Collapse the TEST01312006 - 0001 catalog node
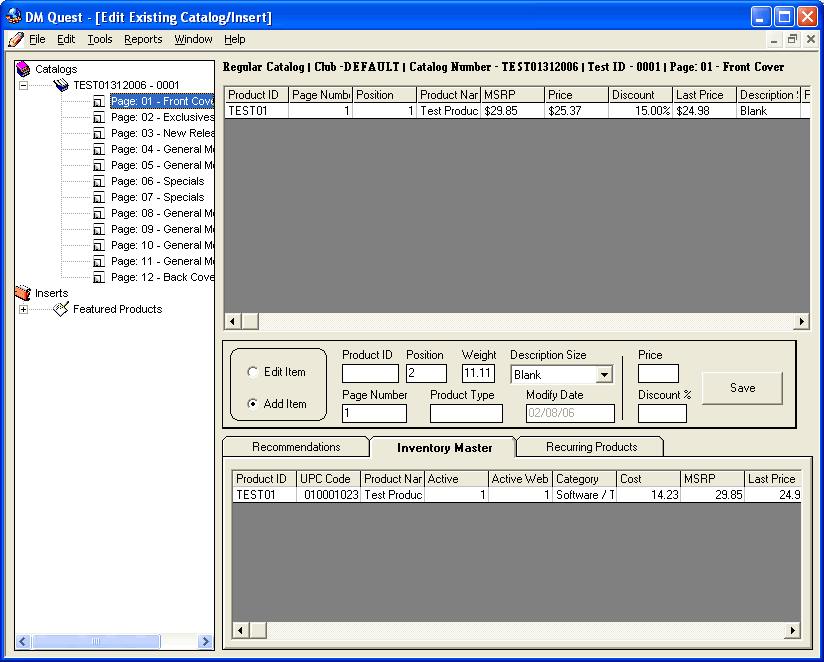824x662 pixels. pyautogui.click(x=24, y=85)
